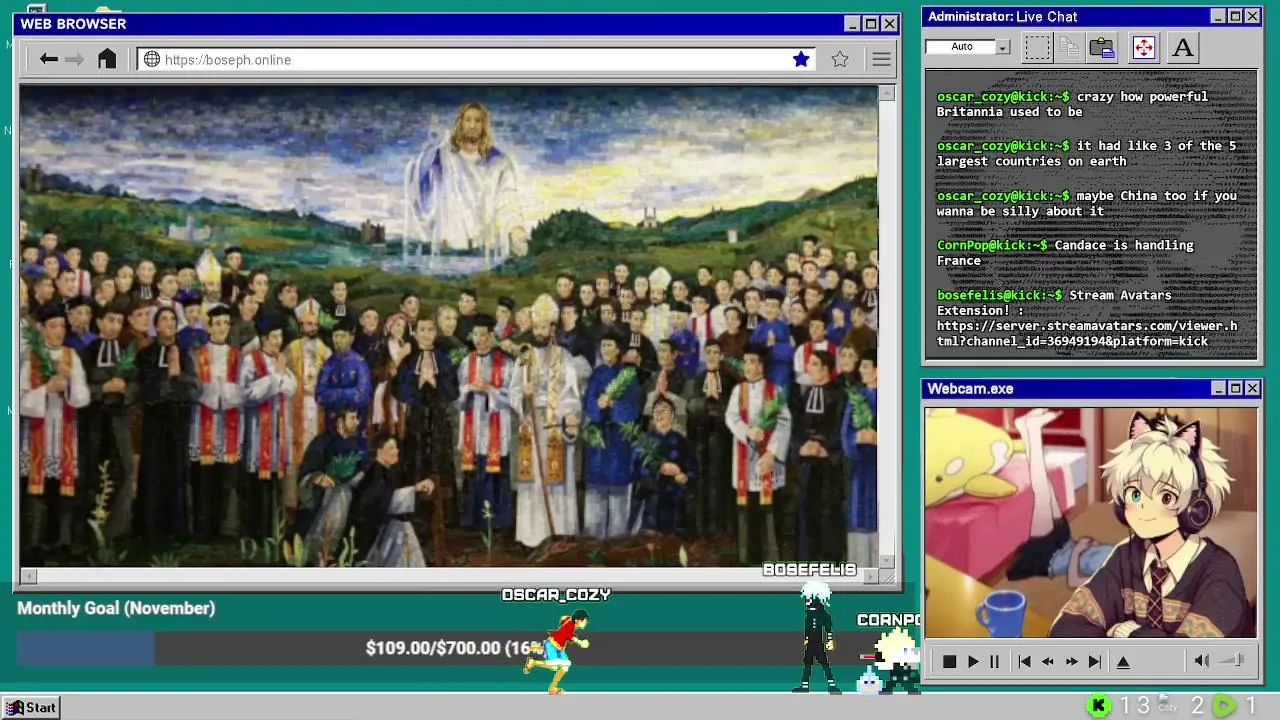Open the Start menu

pos(31,707)
